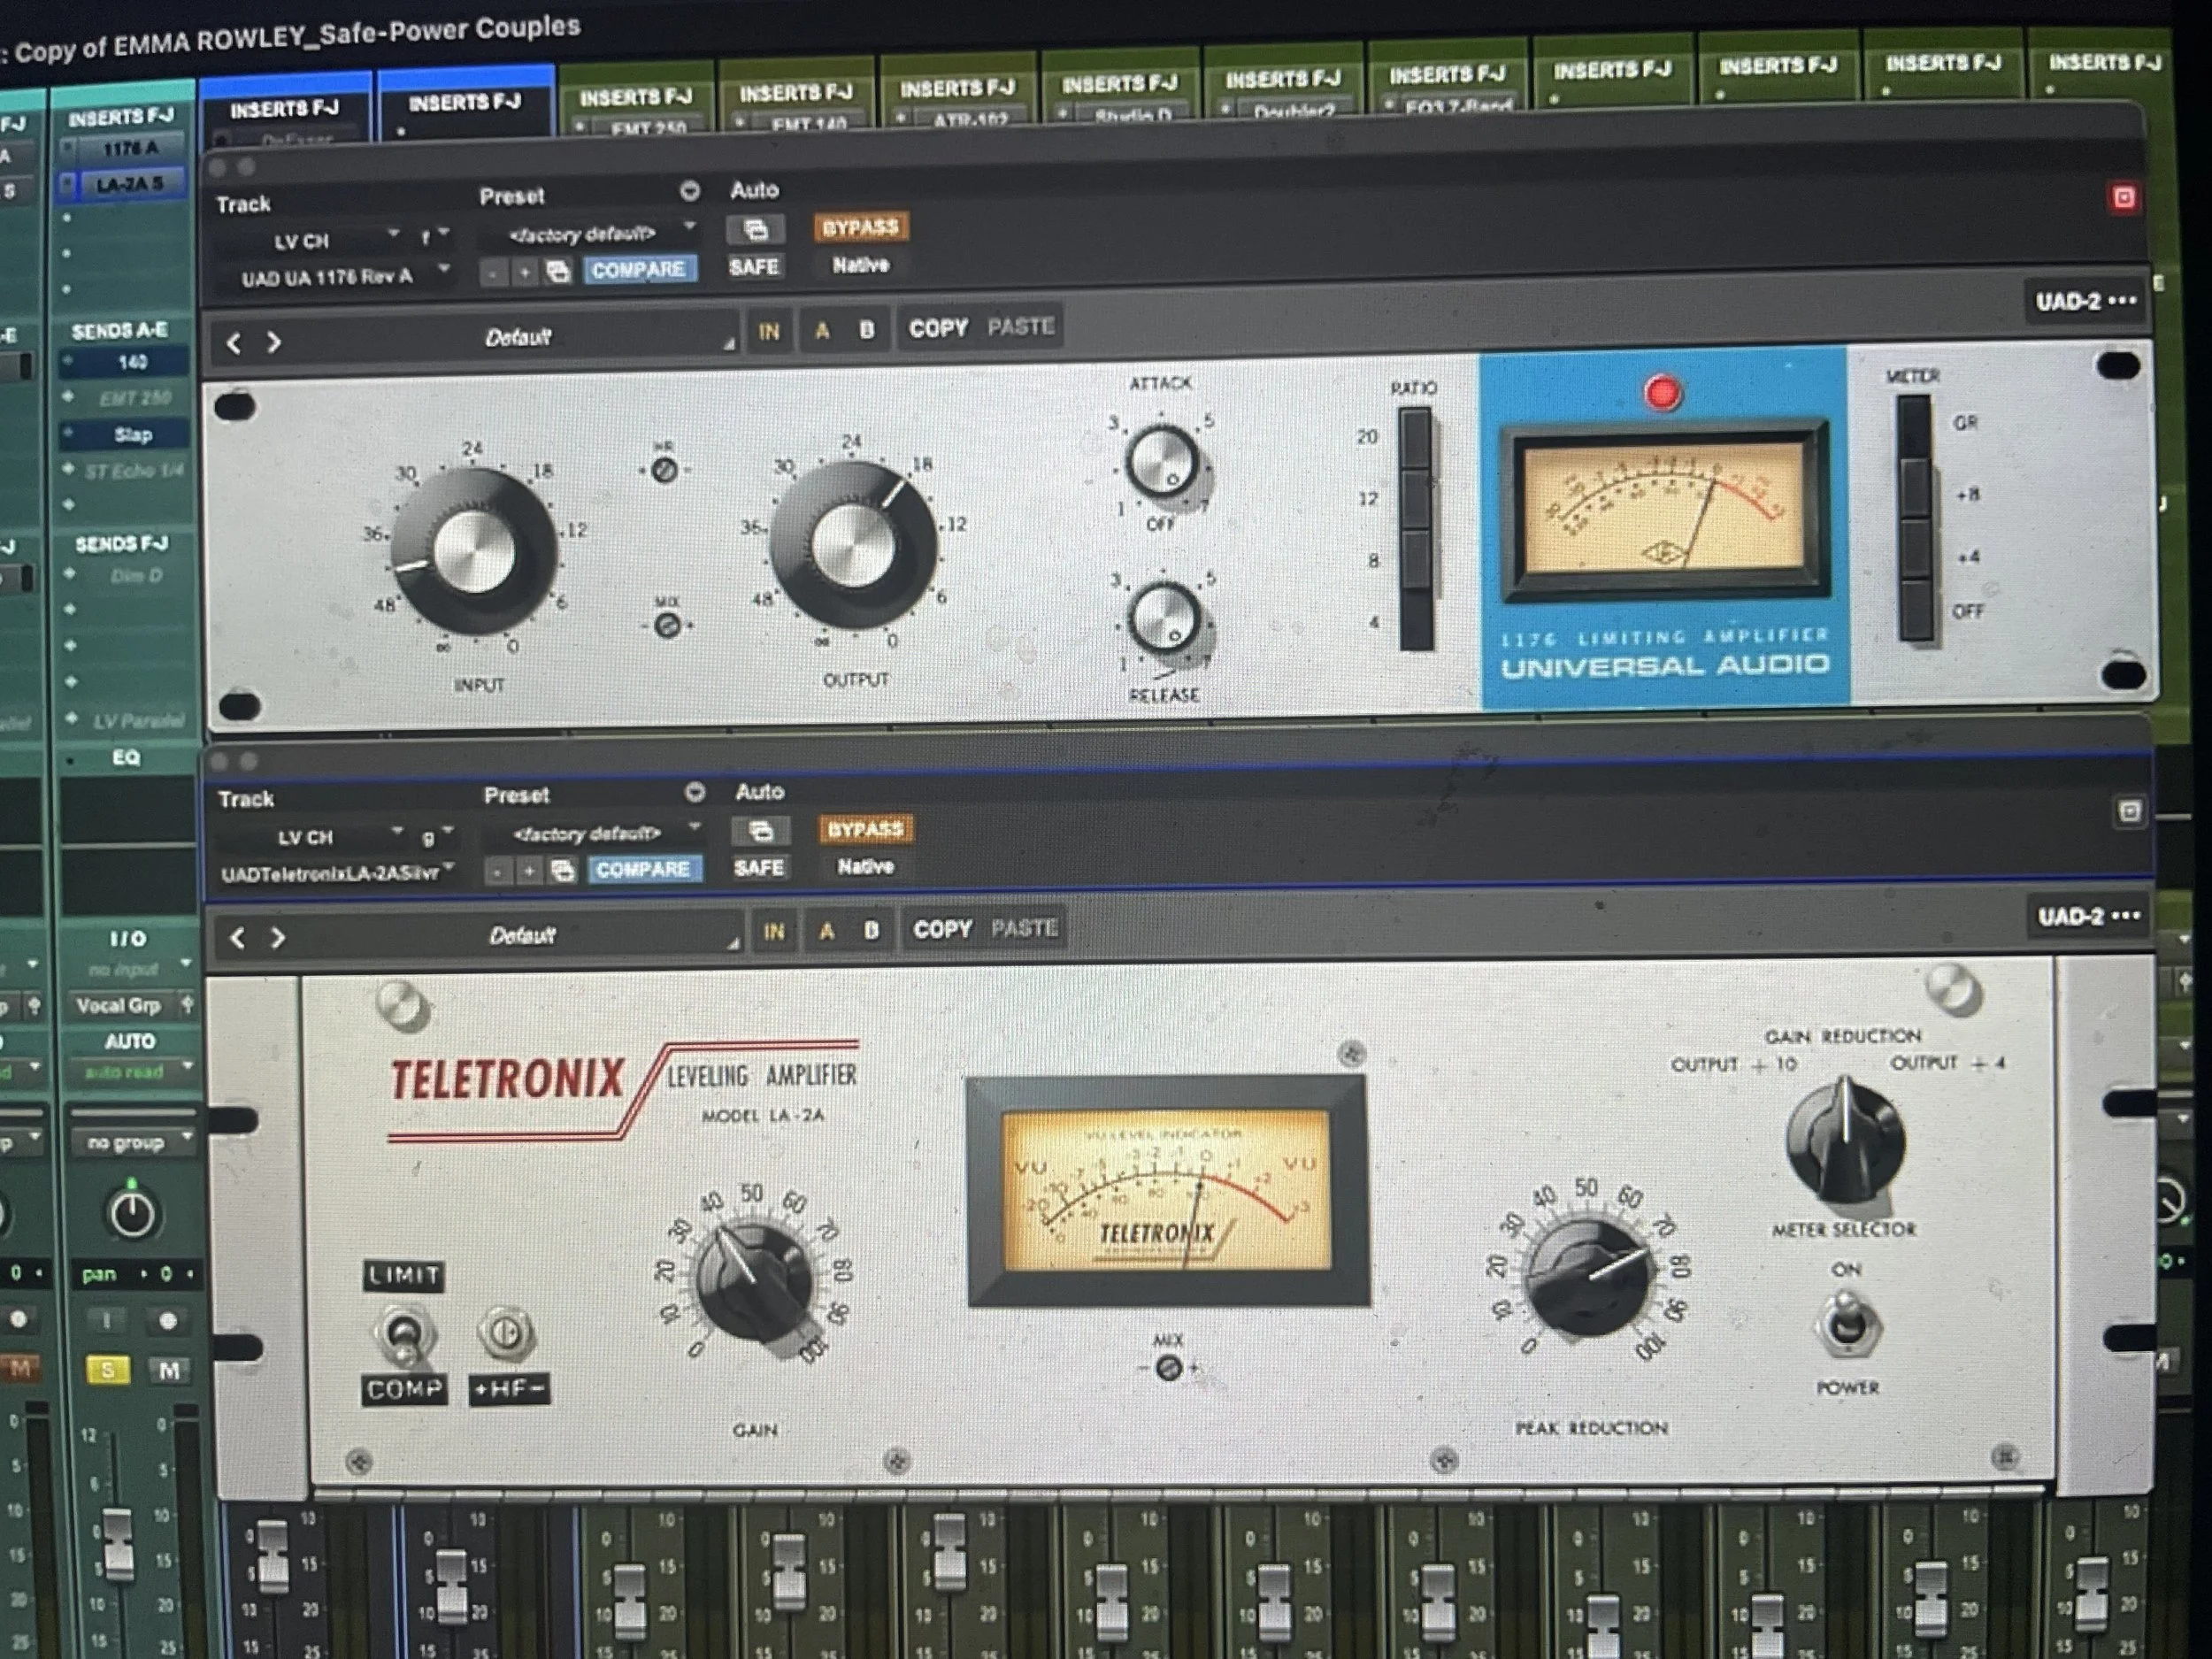Select setting A on the 1176 toolbar
The height and width of the screenshot is (1659, 2212).
tap(822, 331)
